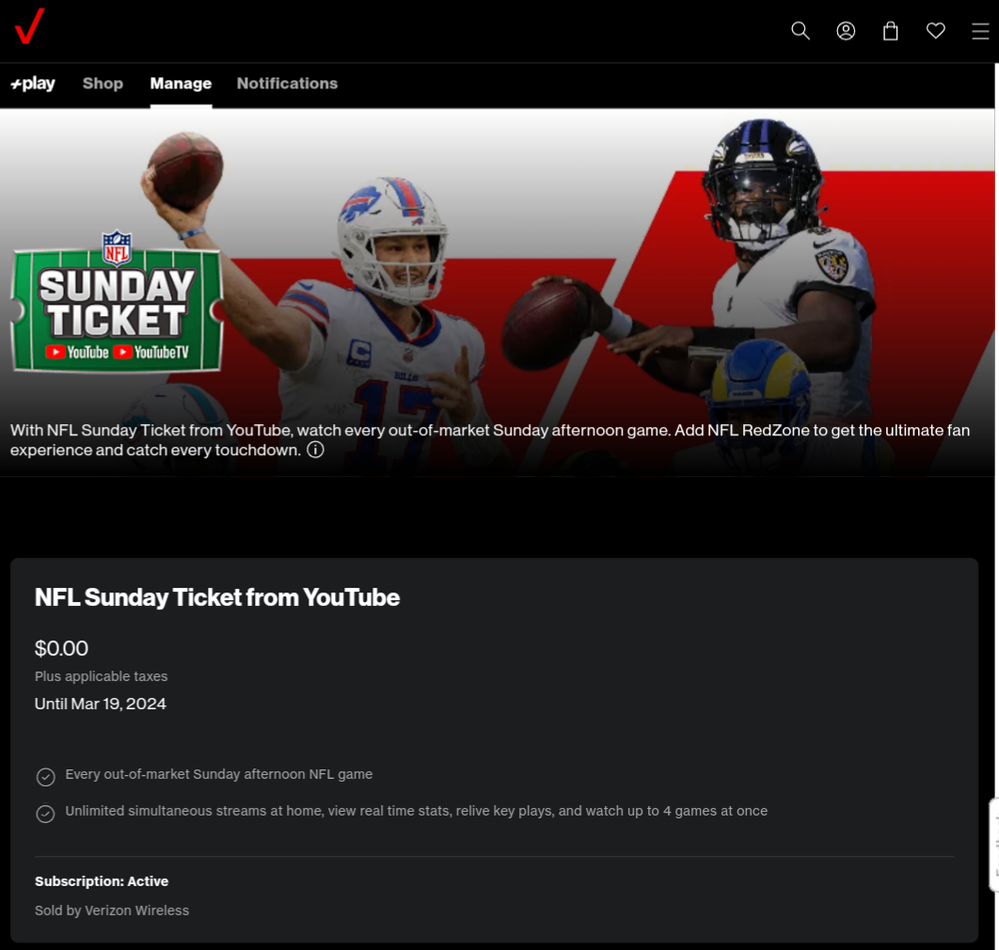The width and height of the screenshot is (999, 950).
Task: Click the +play logo
Action: coord(33,83)
